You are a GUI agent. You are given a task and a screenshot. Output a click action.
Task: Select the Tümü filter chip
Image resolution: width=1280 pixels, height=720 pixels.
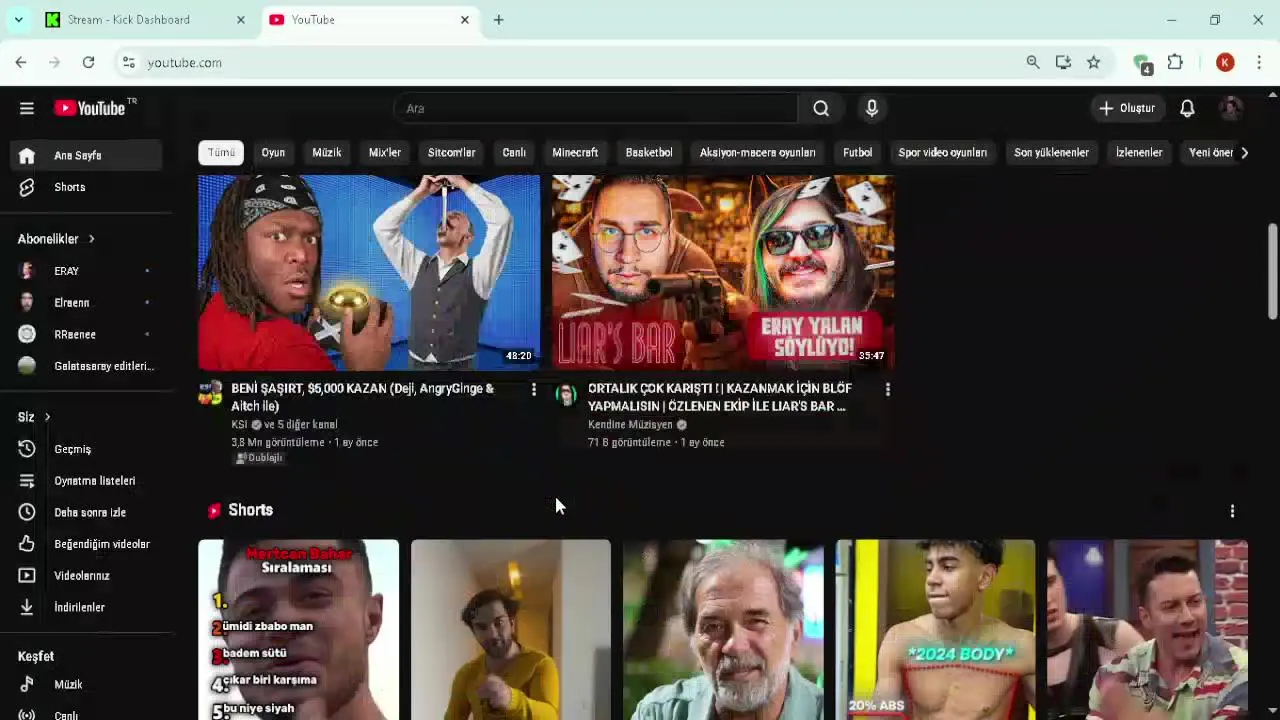coord(221,153)
